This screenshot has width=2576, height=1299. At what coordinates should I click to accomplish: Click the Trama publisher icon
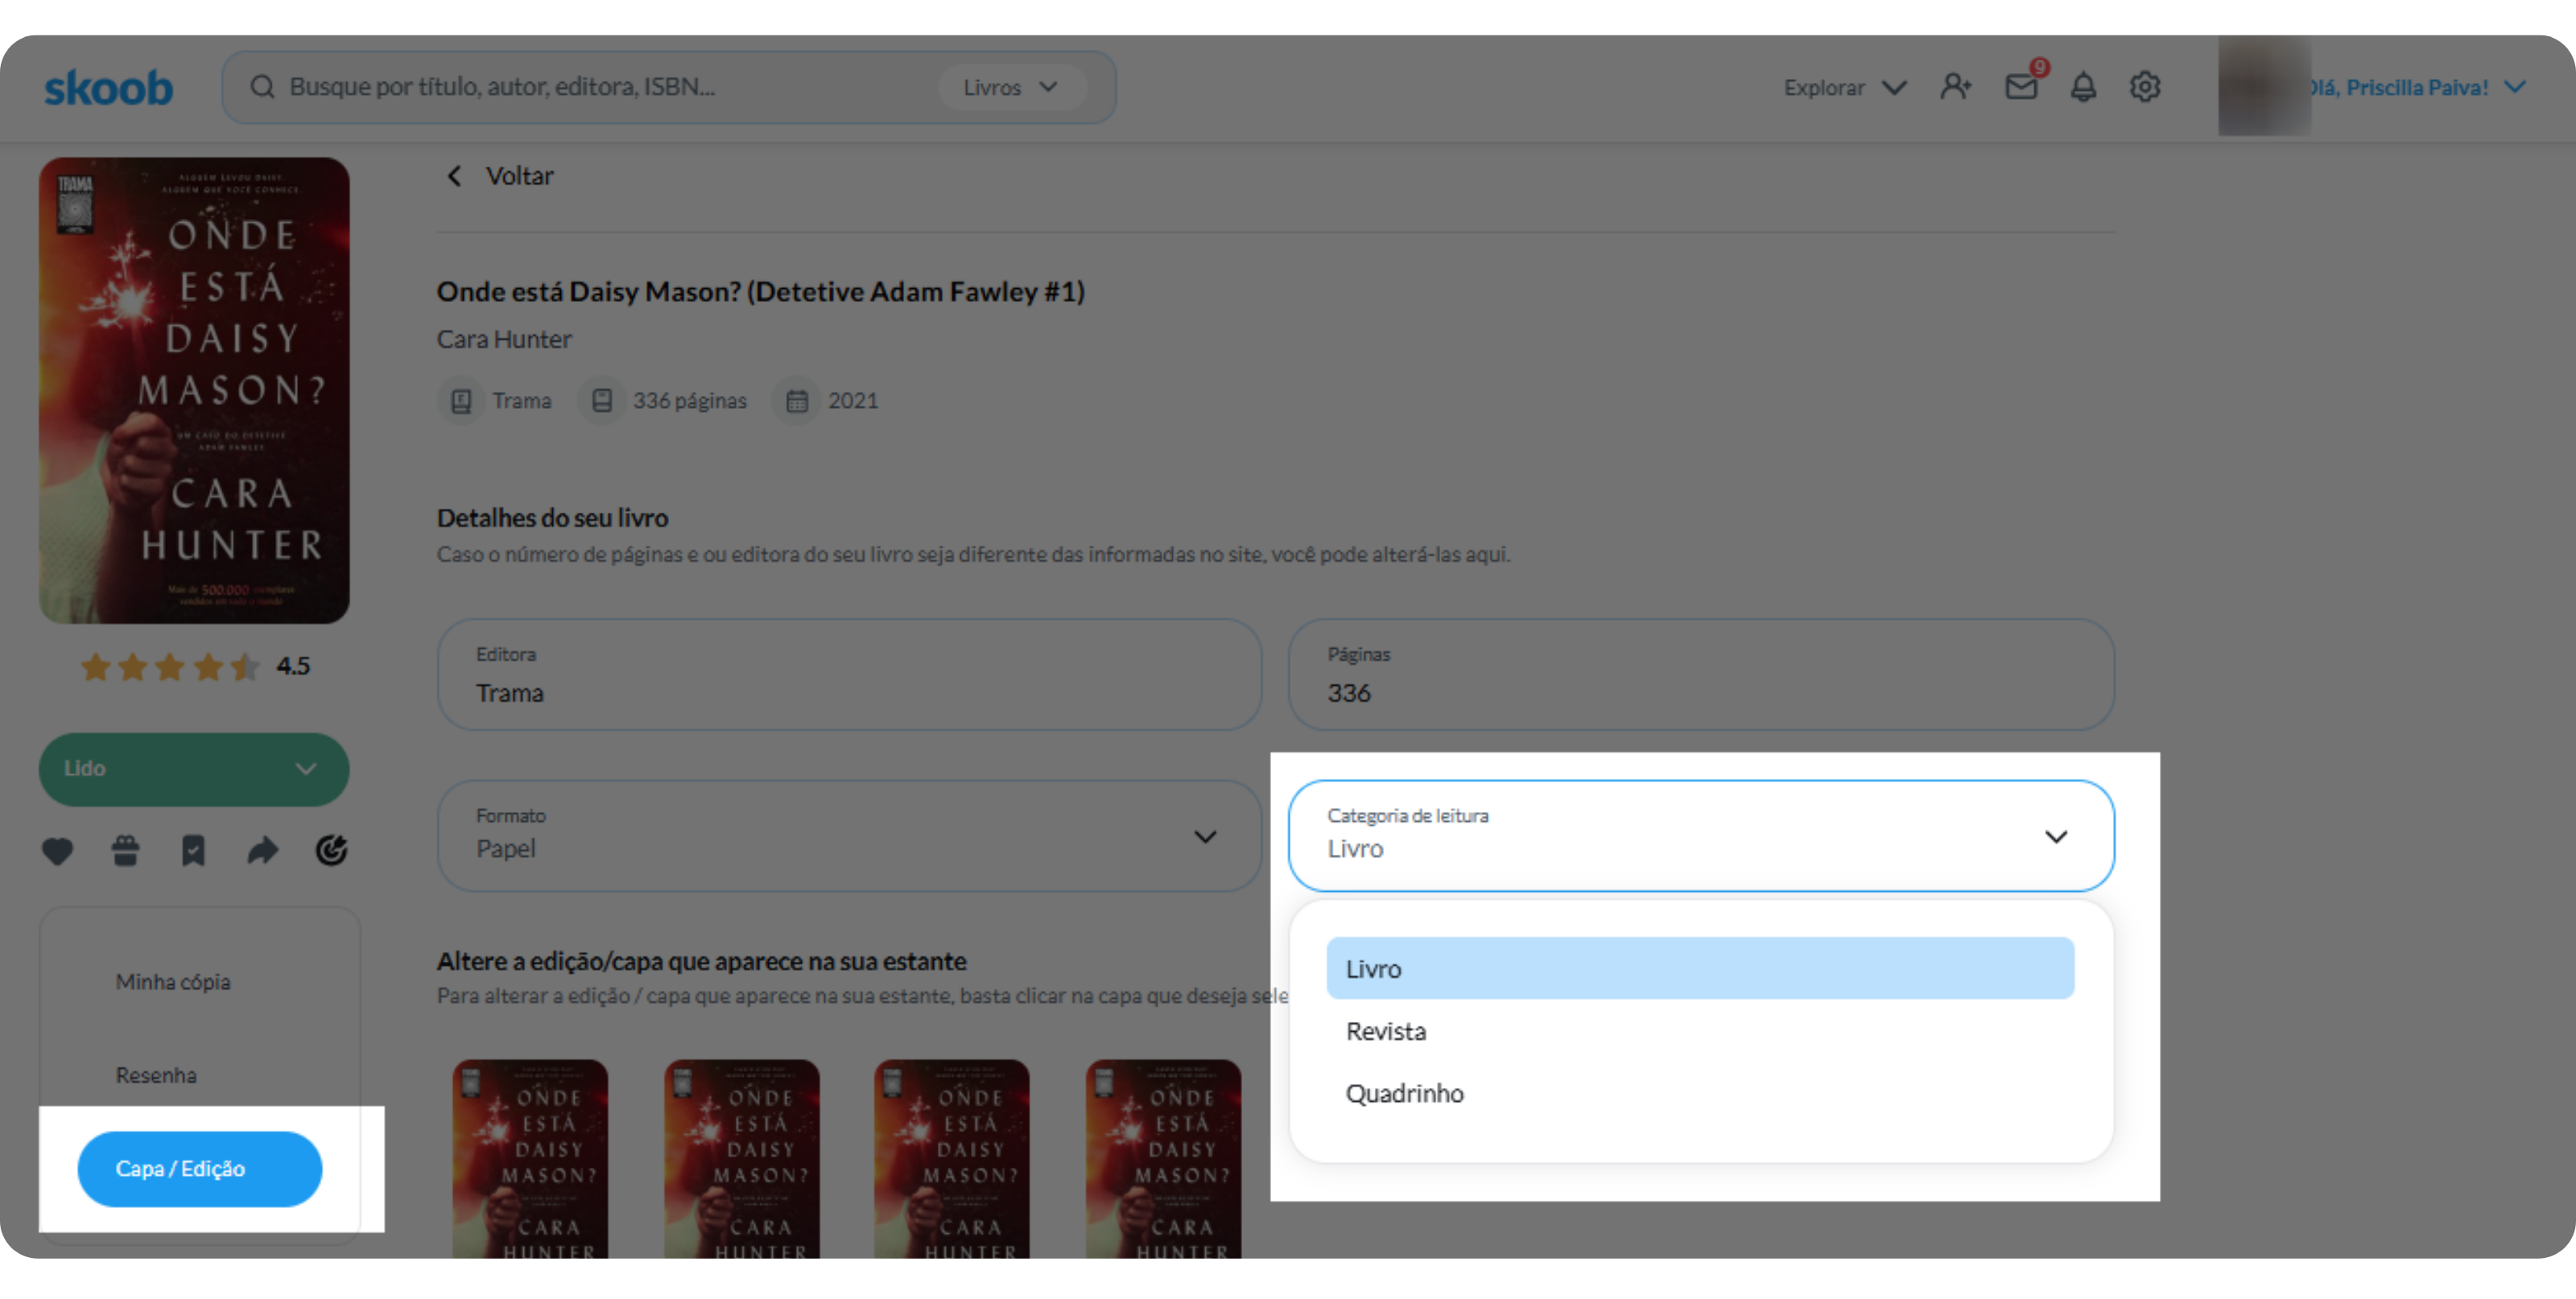461,401
